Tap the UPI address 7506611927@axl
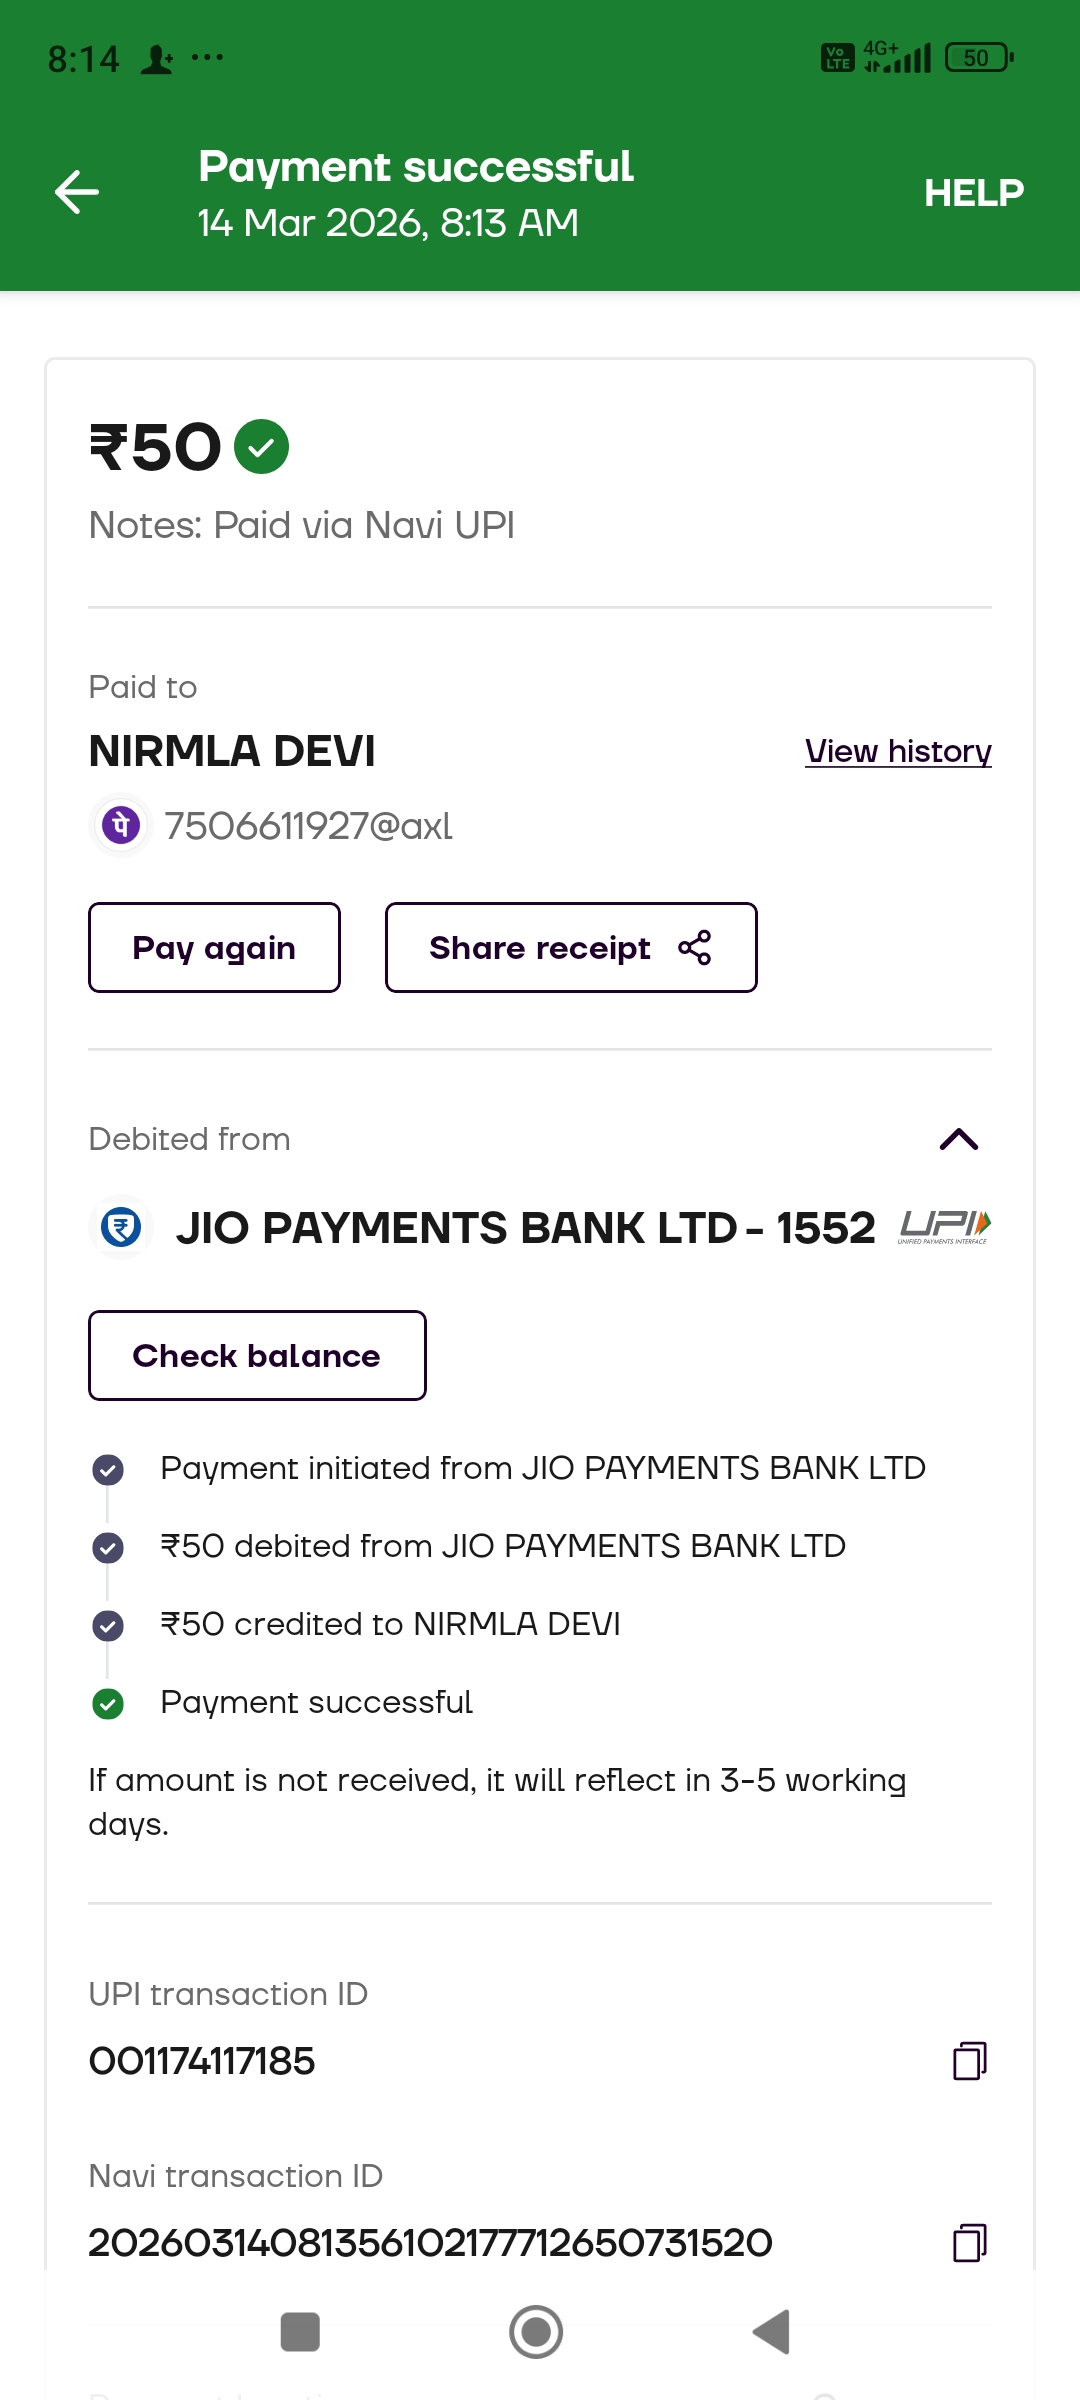This screenshot has width=1080, height=2400. pyautogui.click(x=308, y=826)
